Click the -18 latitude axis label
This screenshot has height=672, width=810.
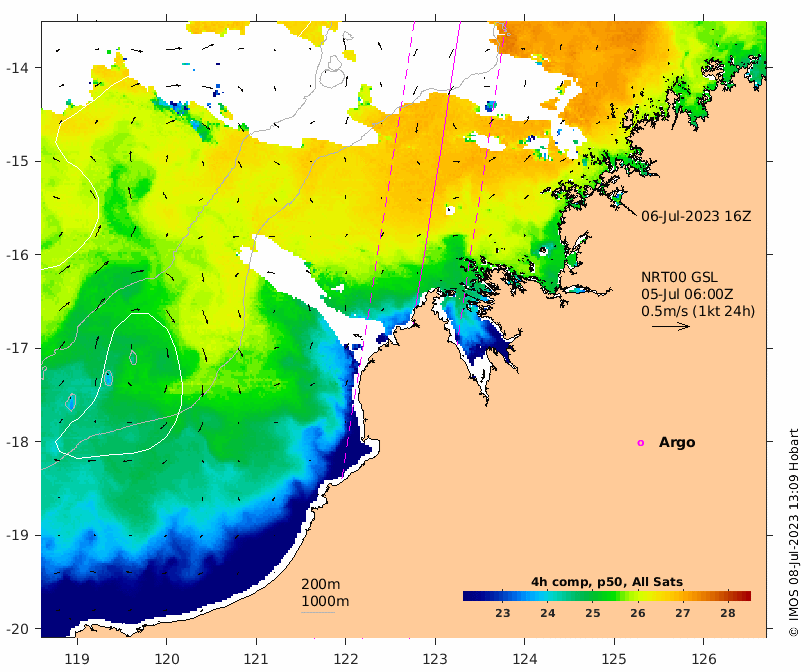pyautogui.click(x=17, y=442)
